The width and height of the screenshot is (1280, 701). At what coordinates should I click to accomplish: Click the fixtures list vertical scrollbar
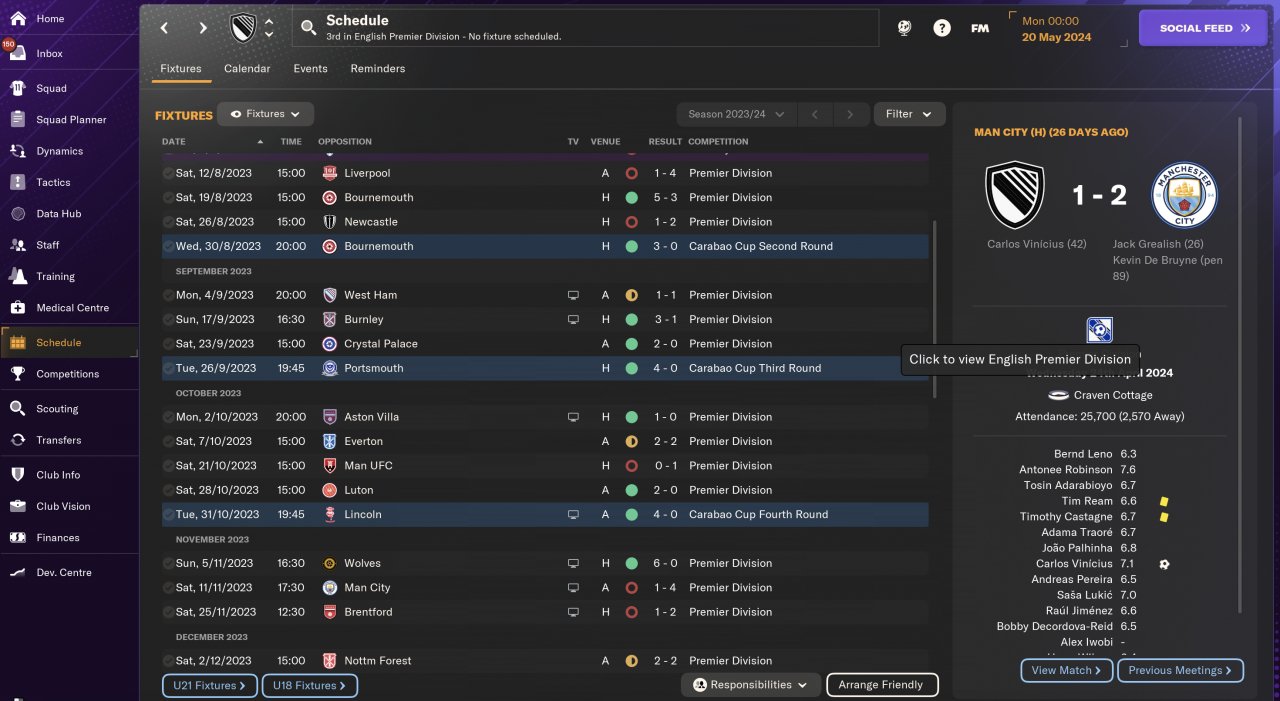pyautogui.click(x=935, y=310)
